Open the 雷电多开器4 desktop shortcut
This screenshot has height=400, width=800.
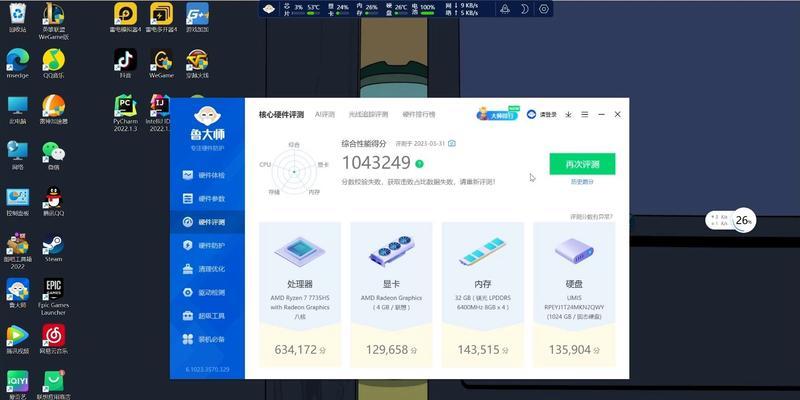(x=161, y=17)
